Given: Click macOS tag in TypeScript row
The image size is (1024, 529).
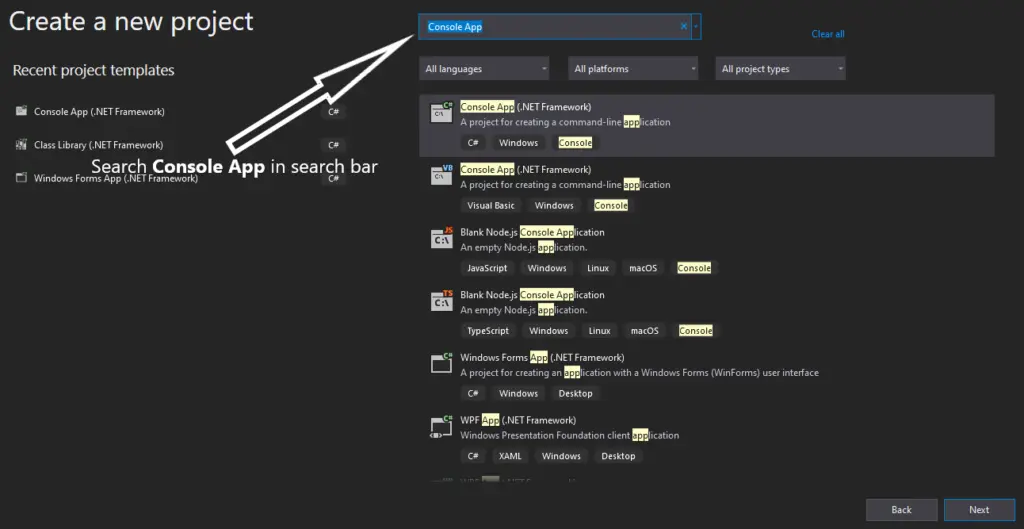Looking at the screenshot, I should pos(645,330).
